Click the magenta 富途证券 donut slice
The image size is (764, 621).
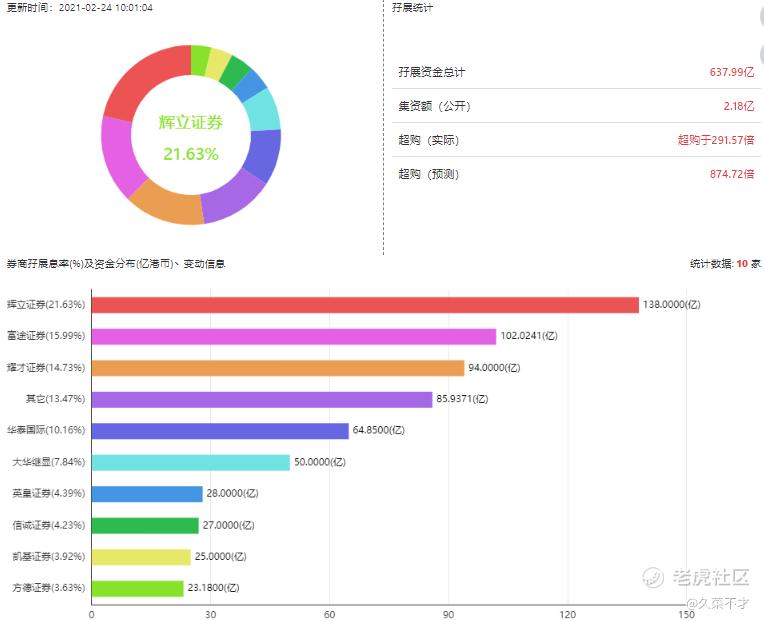click(121, 157)
